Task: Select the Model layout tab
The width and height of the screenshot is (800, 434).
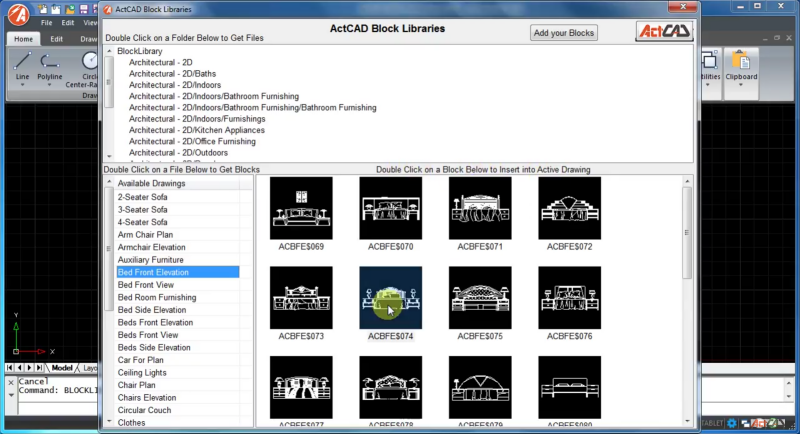Action: click(62, 368)
